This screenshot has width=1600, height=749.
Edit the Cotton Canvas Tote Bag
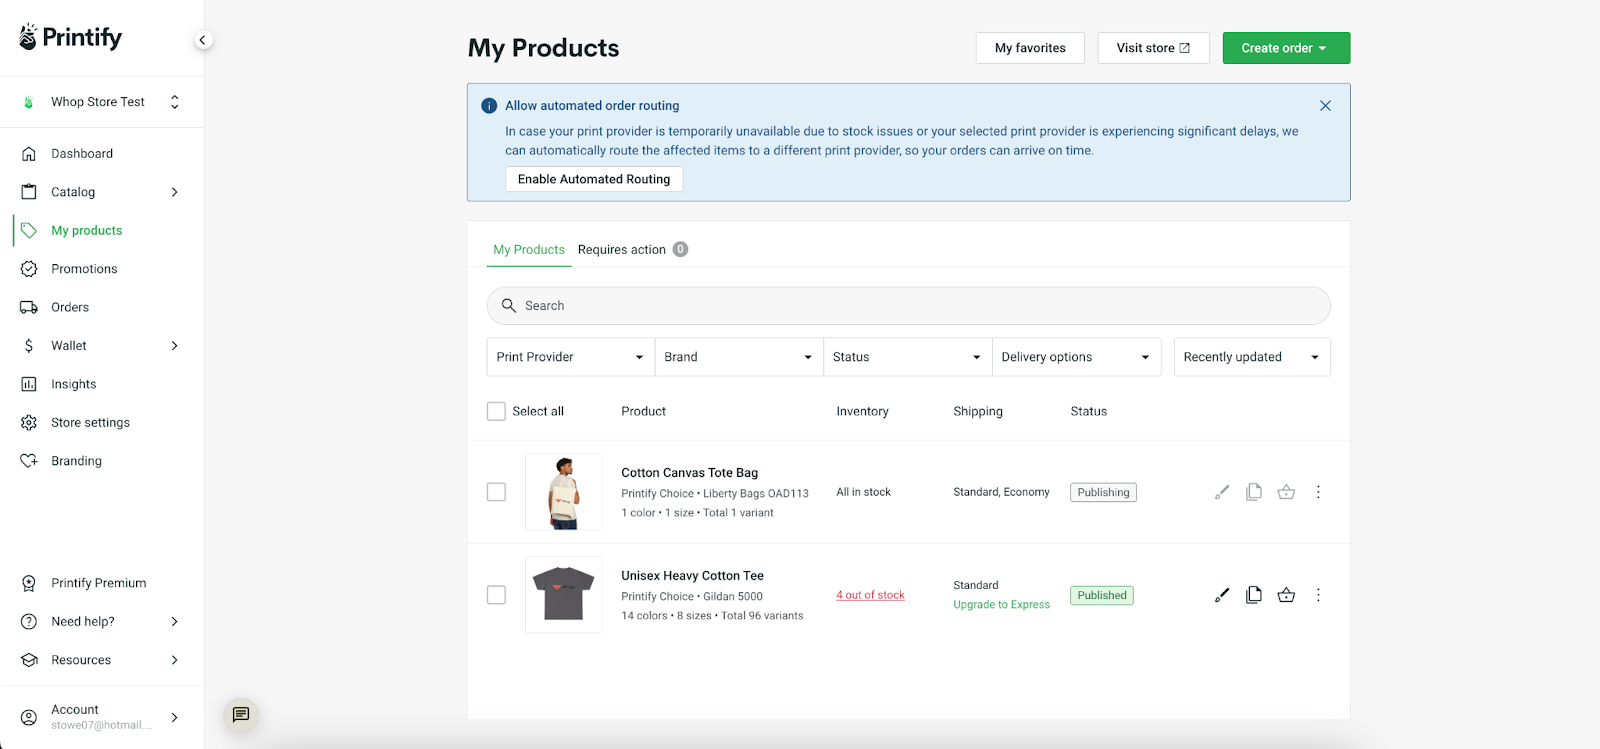point(1222,492)
